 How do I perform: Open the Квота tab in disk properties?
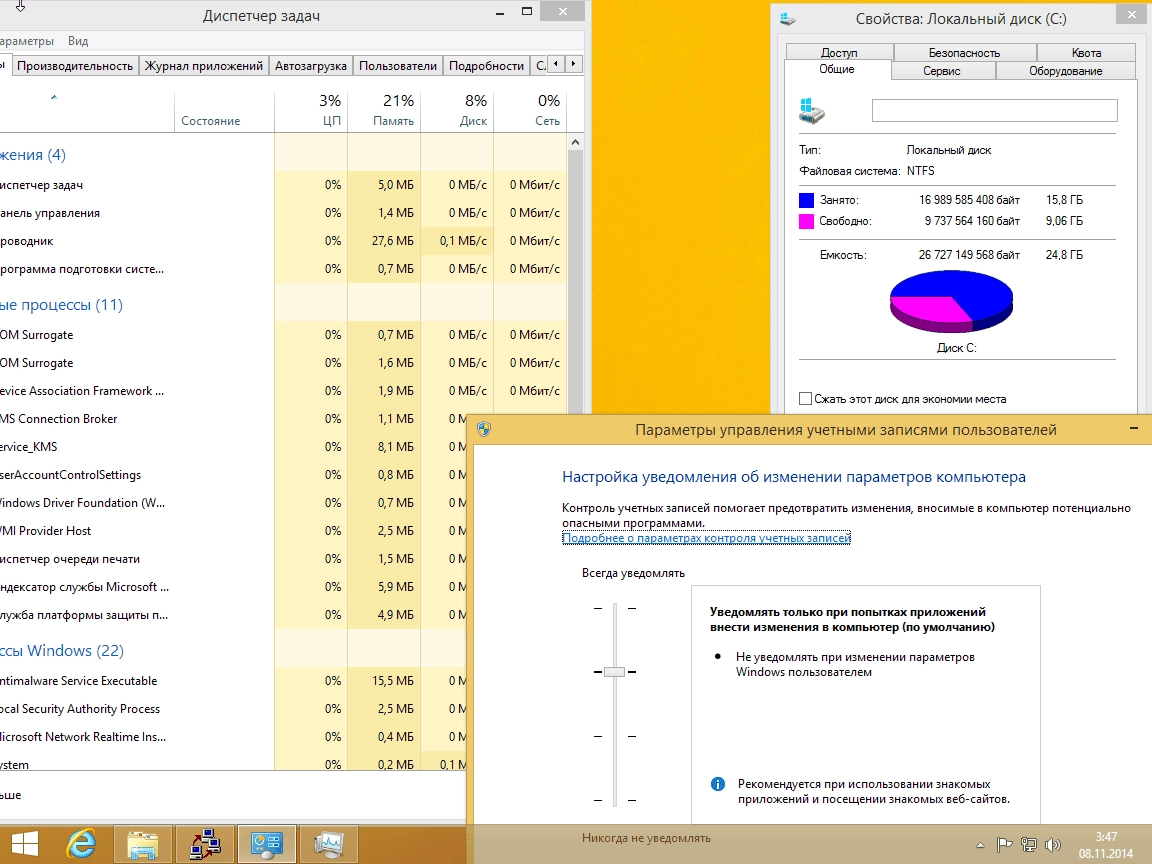(1086, 53)
